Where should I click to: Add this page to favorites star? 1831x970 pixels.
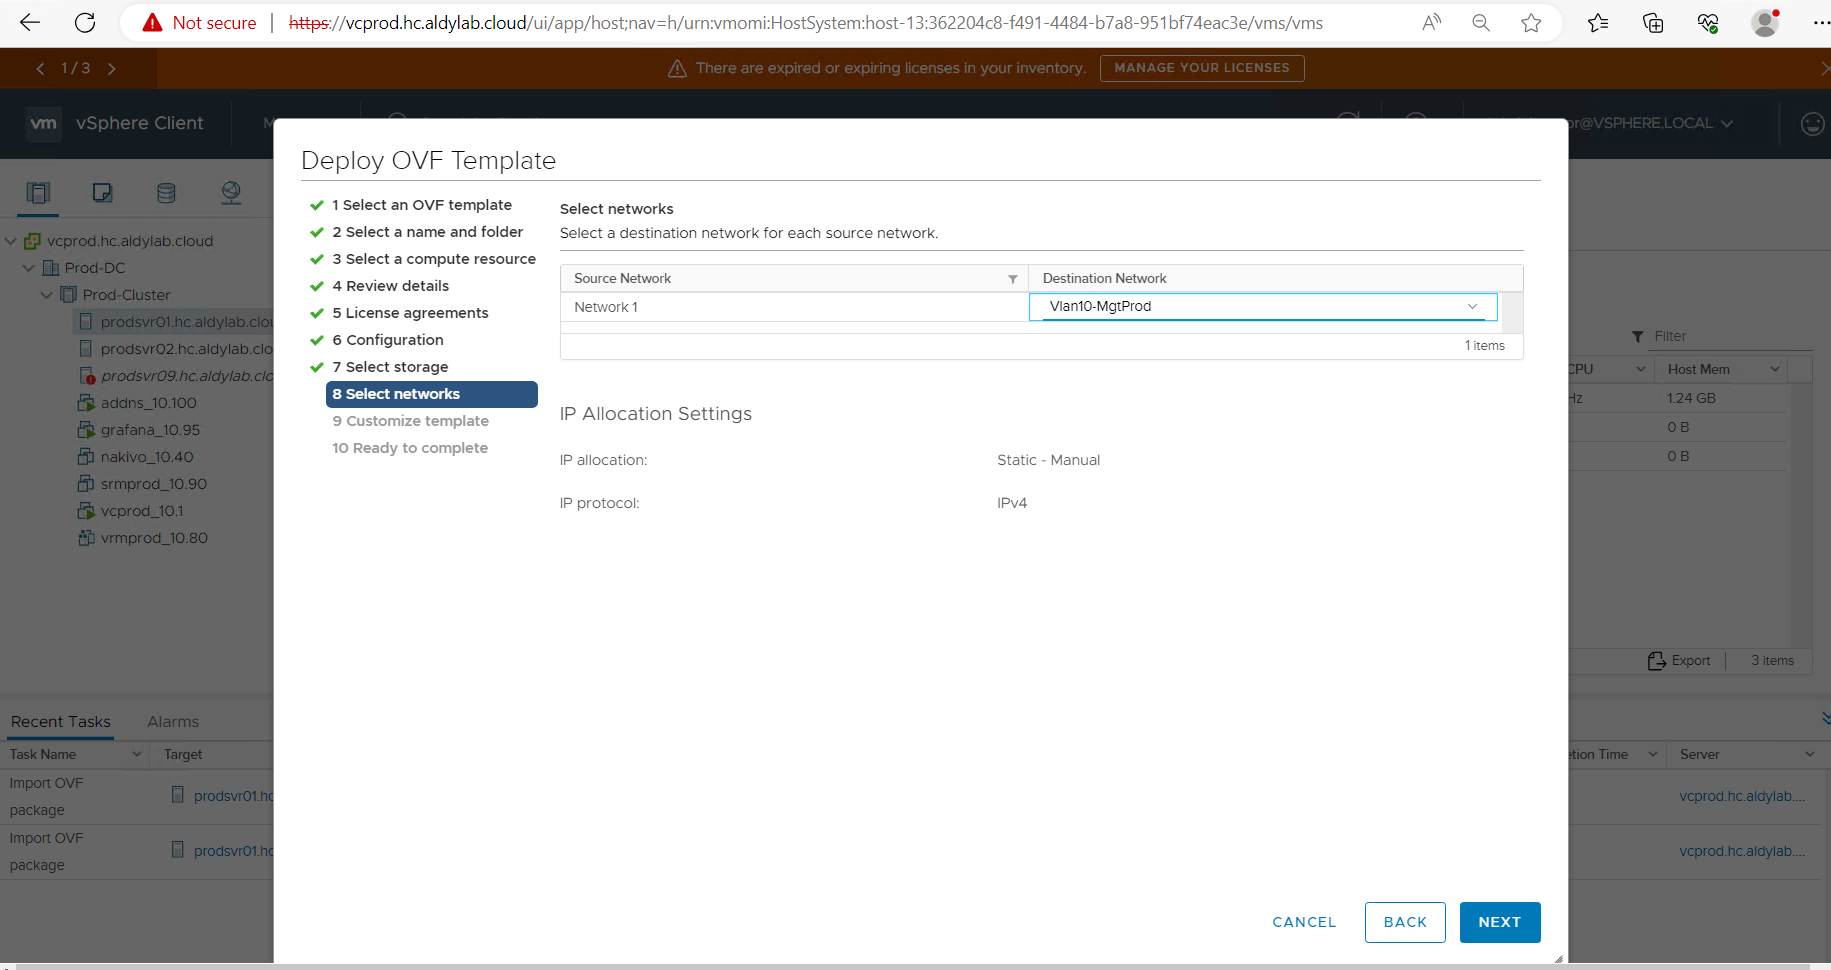[x=1531, y=23]
